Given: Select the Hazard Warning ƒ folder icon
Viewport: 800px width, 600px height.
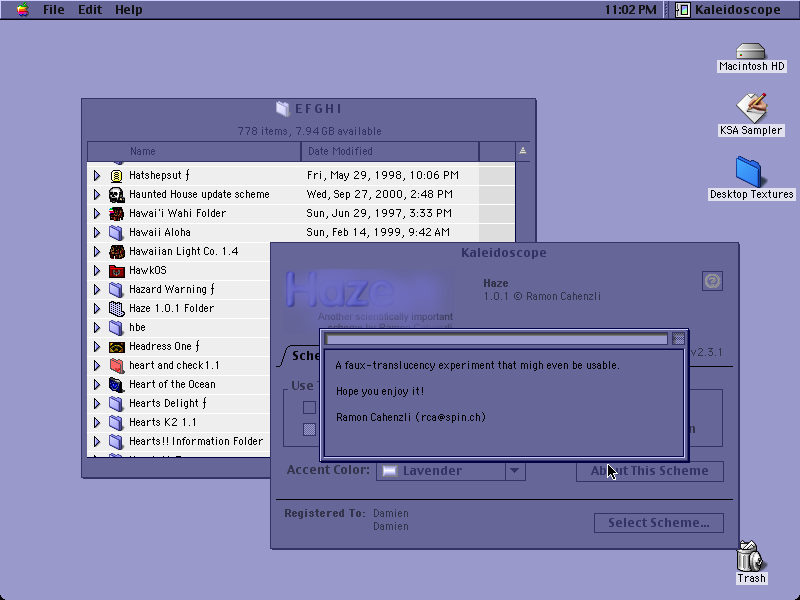Looking at the screenshot, I should (116, 290).
